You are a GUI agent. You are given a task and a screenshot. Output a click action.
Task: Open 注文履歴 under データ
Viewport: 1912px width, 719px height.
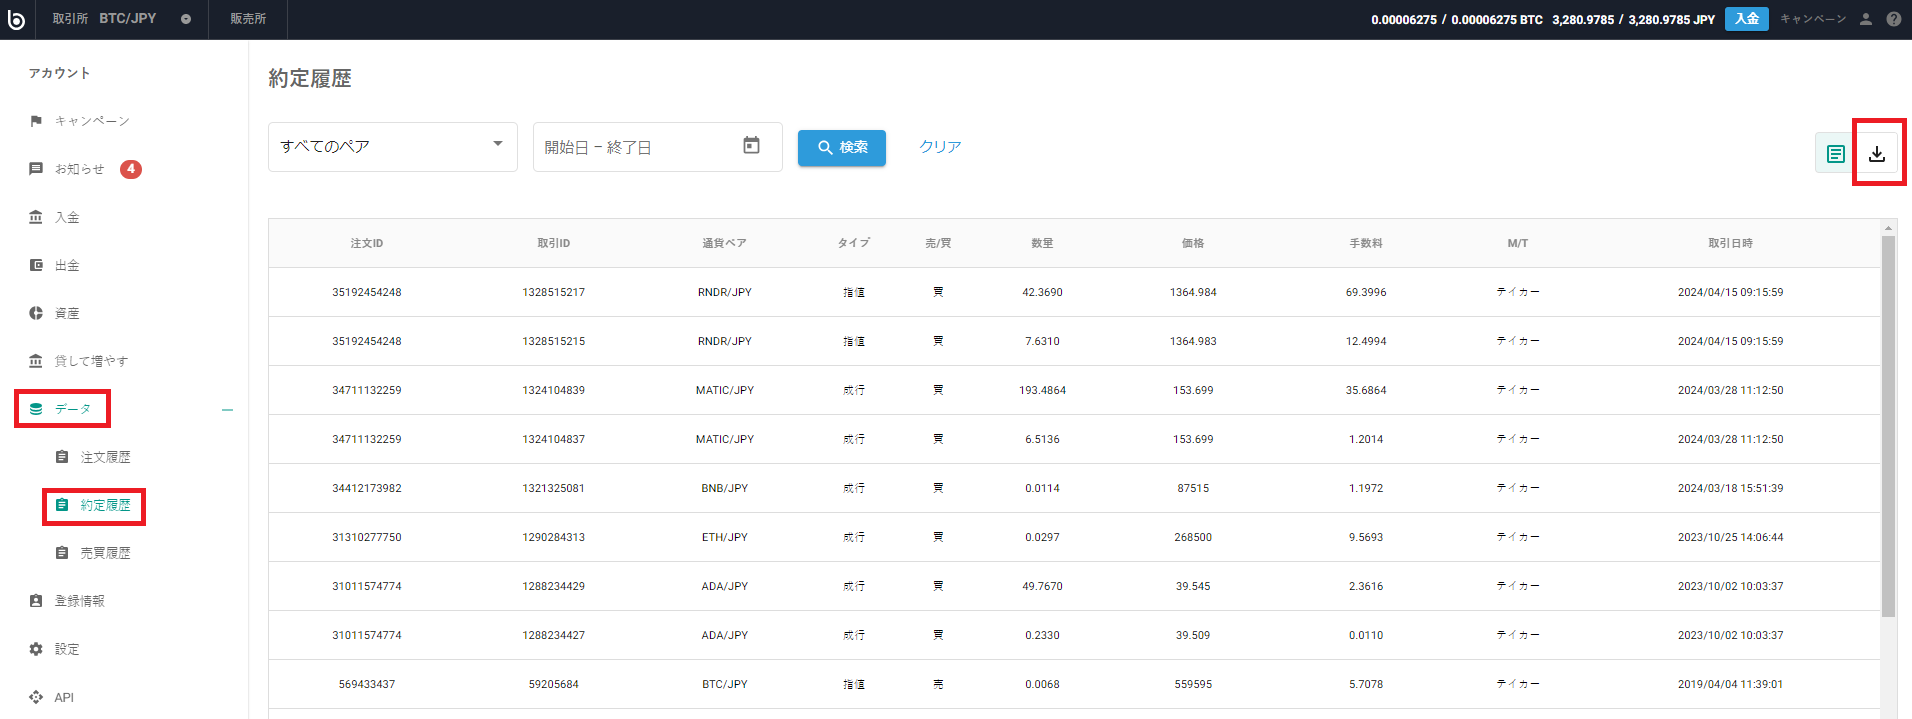tap(105, 457)
